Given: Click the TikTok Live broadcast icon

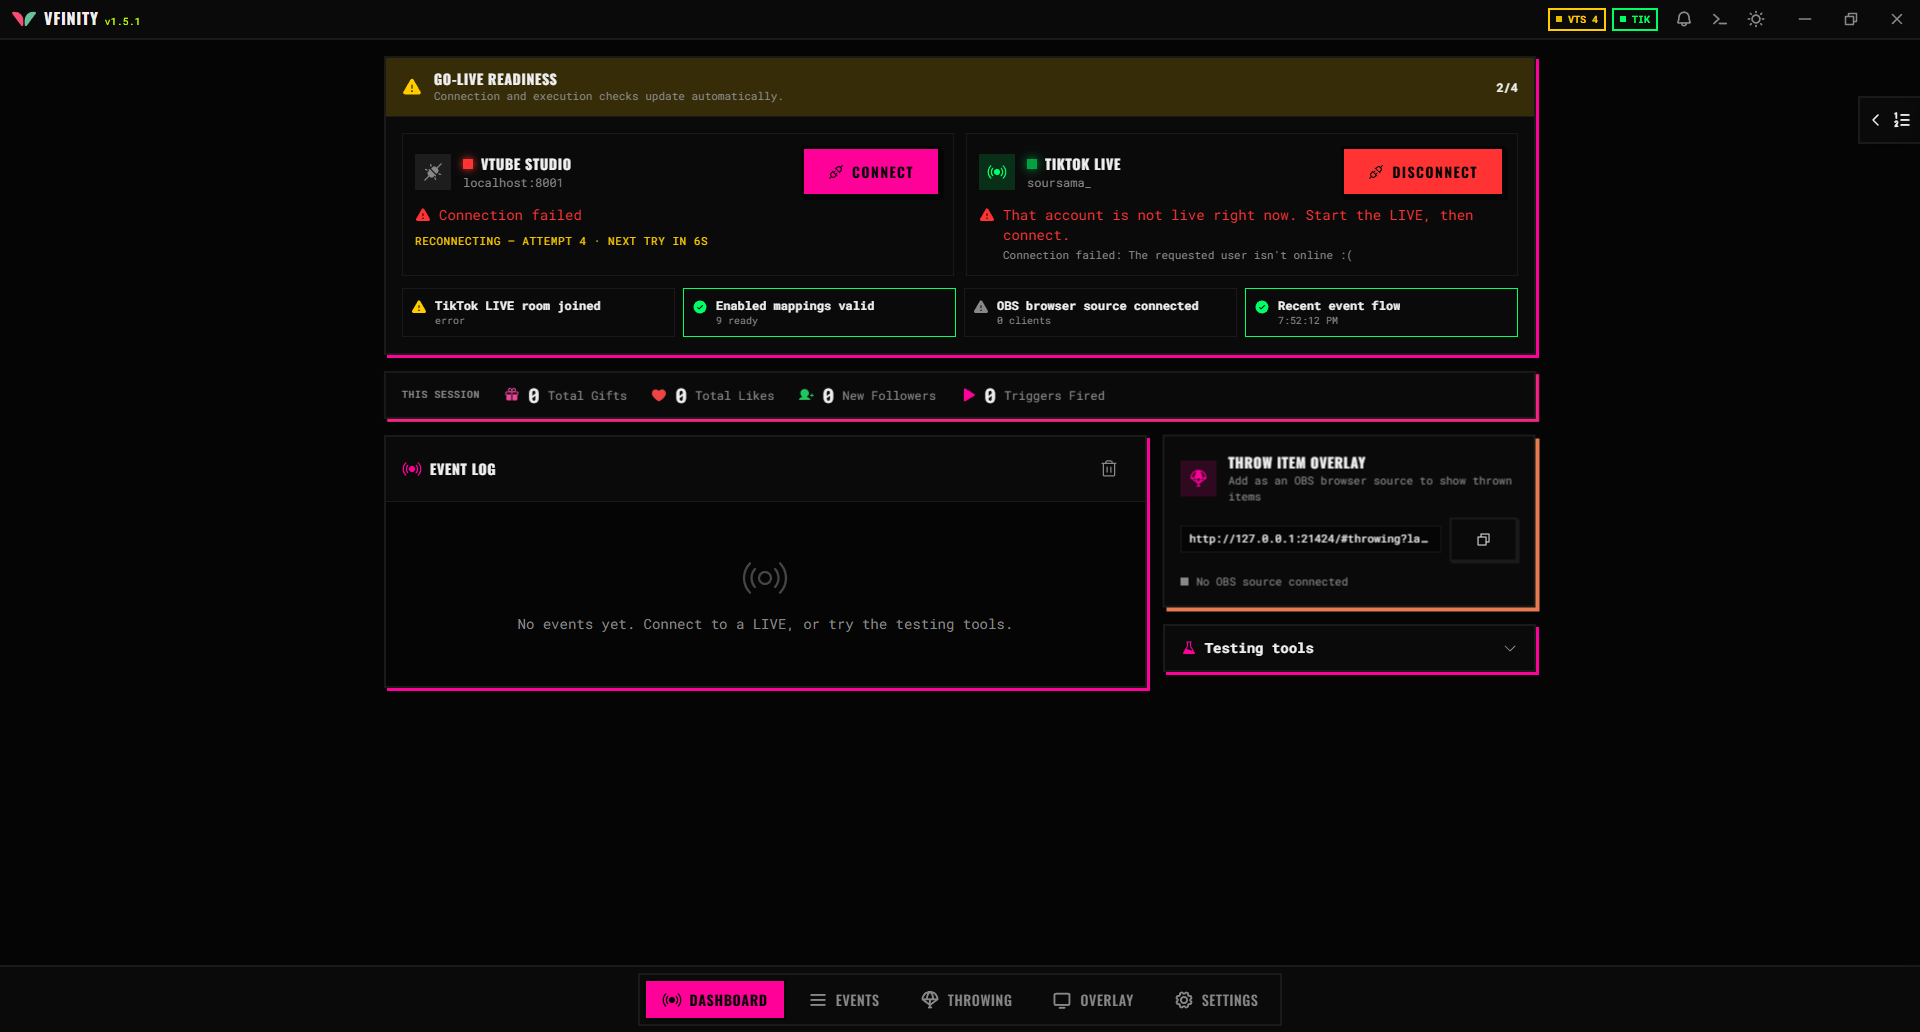Looking at the screenshot, I should [x=997, y=172].
